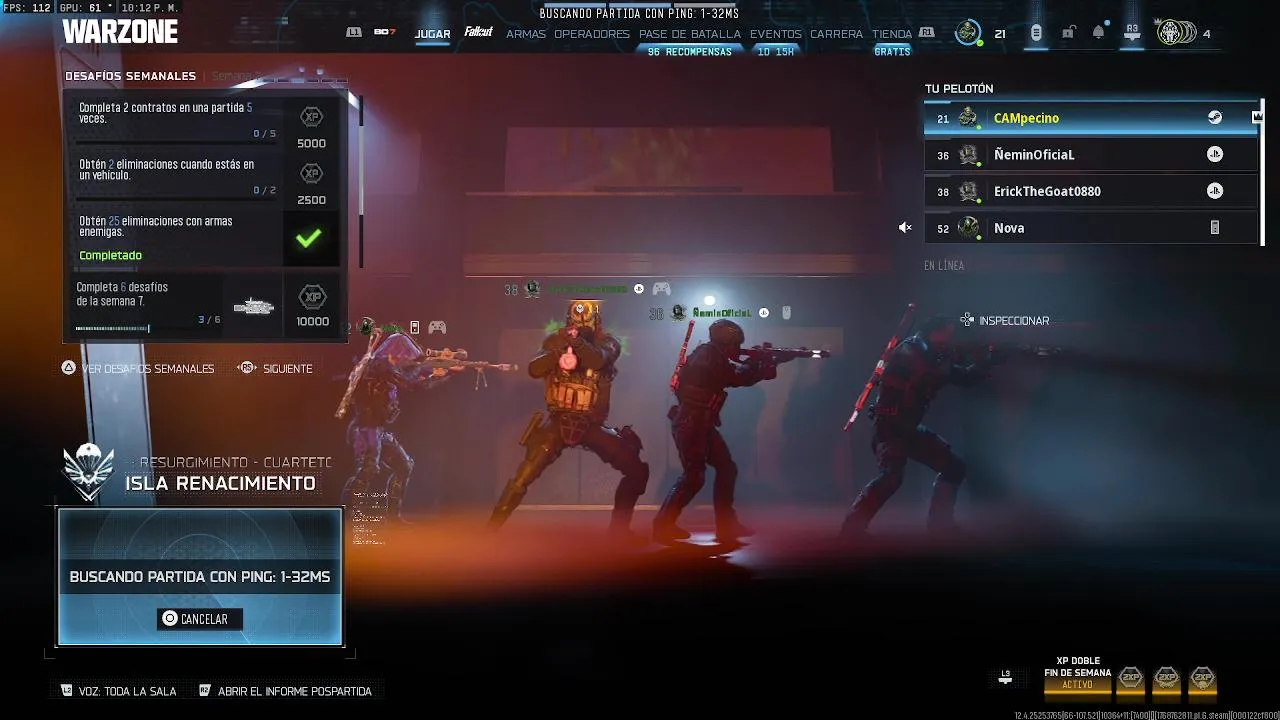1280x720 pixels.
Task: Select Nova row in squad list
Action: coord(1091,228)
